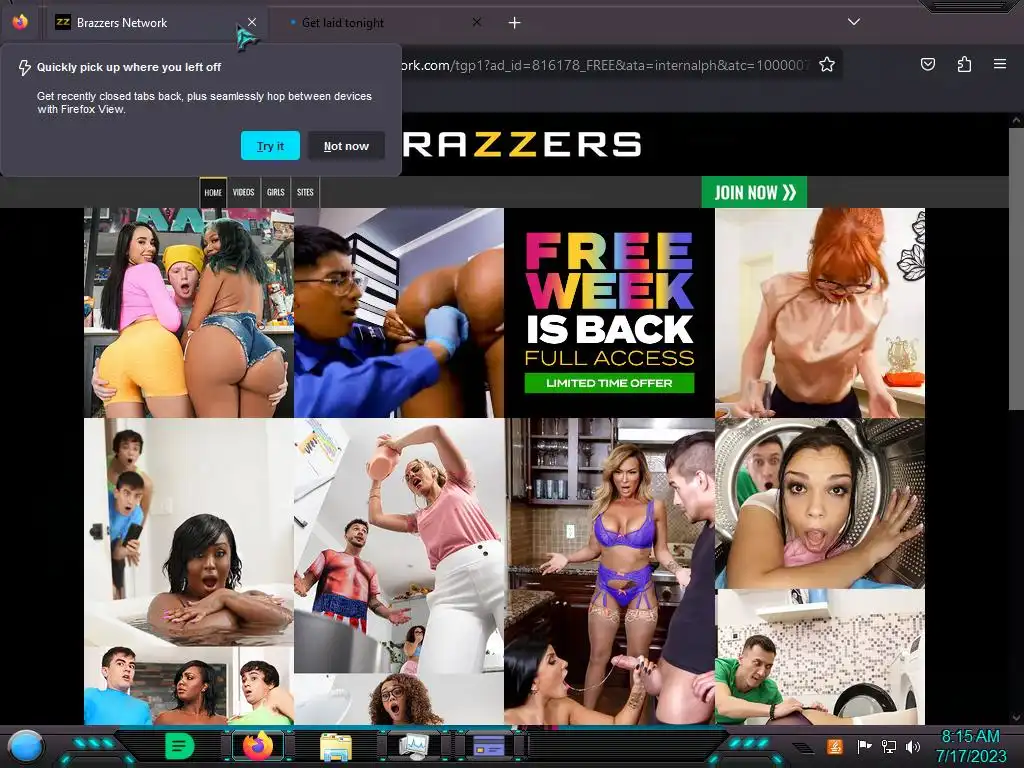This screenshot has width=1024, height=768.
Task: Select the SITES navigation item
Action: tap(305, 192)
